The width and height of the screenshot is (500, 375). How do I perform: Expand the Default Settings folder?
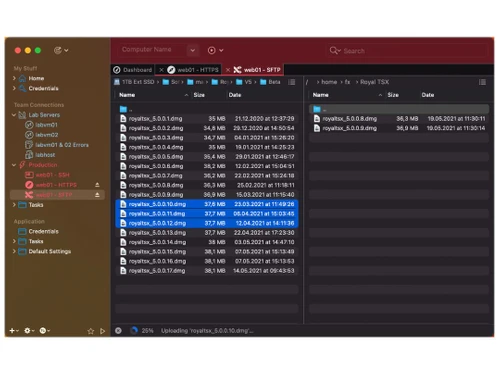14,251
